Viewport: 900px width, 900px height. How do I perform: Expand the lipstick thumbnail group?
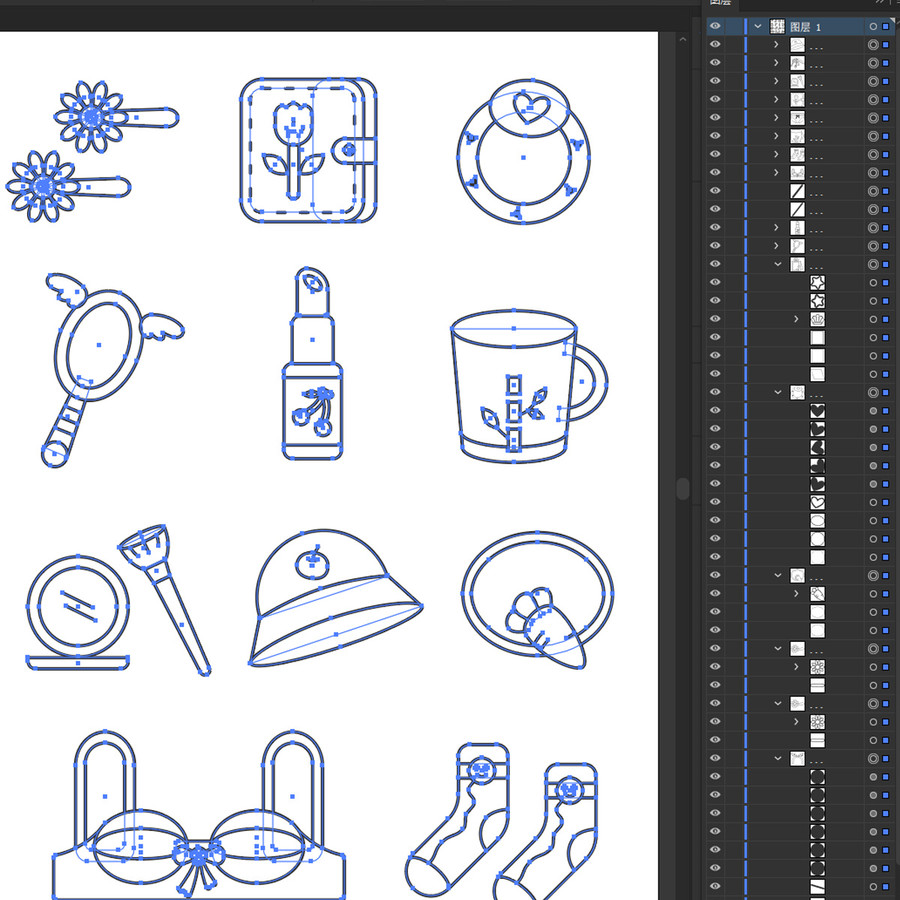tap(777, 227)
